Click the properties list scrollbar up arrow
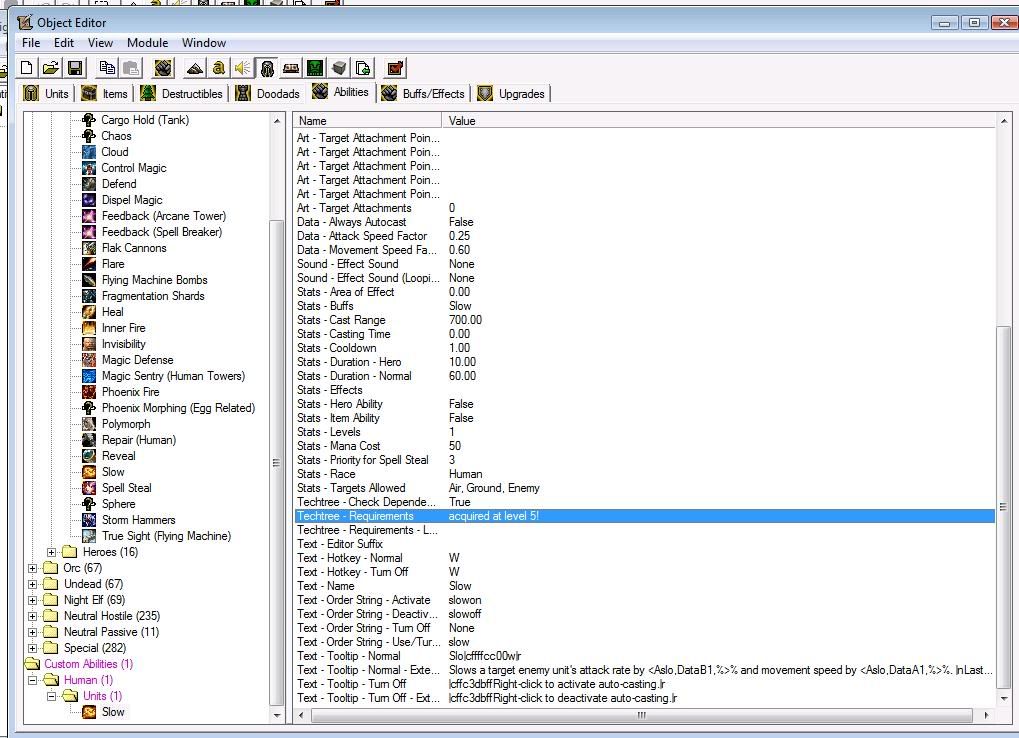 (x=1003, y=121)
